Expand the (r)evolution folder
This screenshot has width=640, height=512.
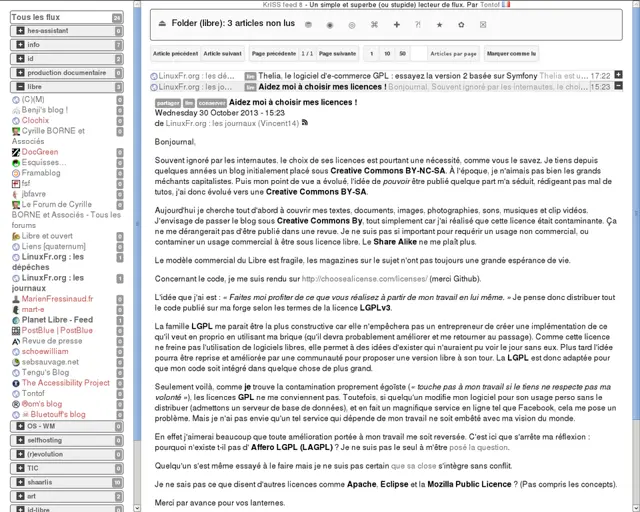(x=20, y=454)
